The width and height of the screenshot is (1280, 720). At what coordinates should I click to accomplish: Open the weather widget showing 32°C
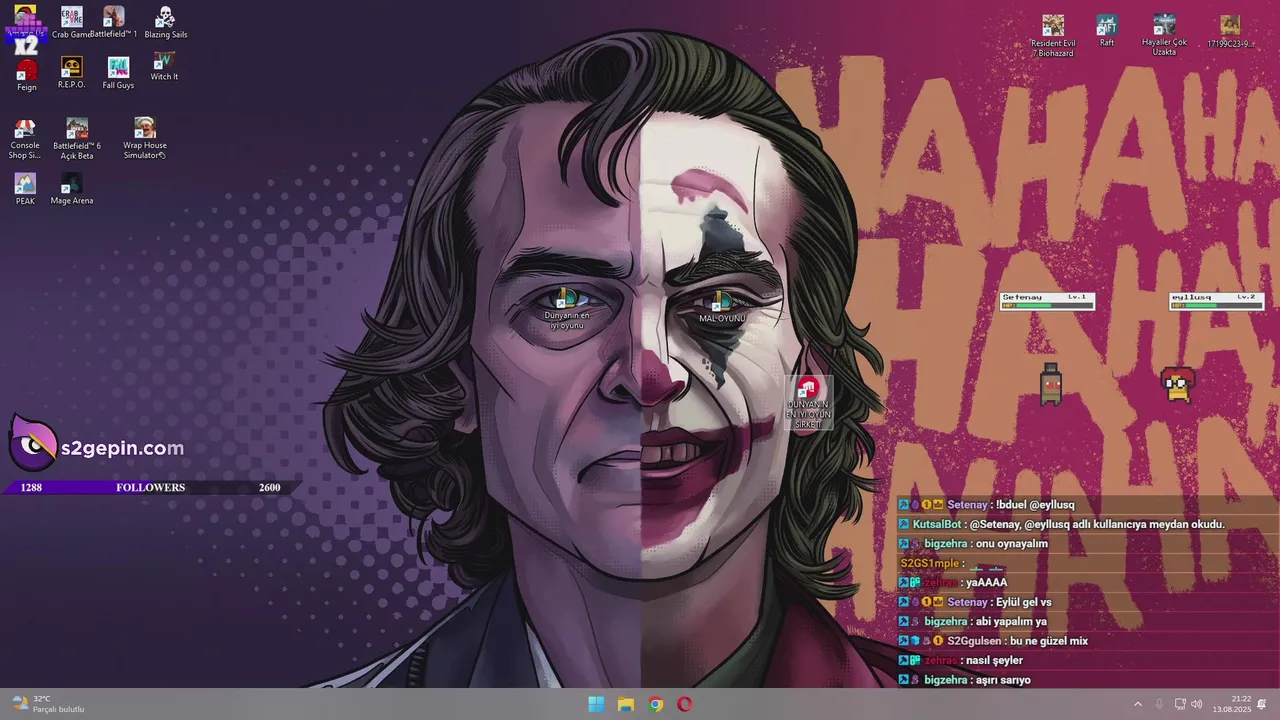tap(47, 704)
